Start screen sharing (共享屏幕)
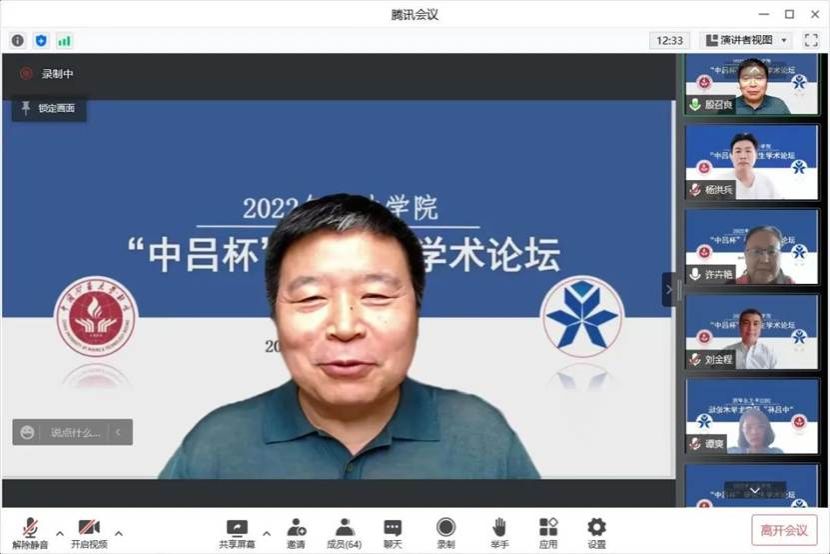Image resolution: width=830 pixels, height=554 pixels. 237,532
